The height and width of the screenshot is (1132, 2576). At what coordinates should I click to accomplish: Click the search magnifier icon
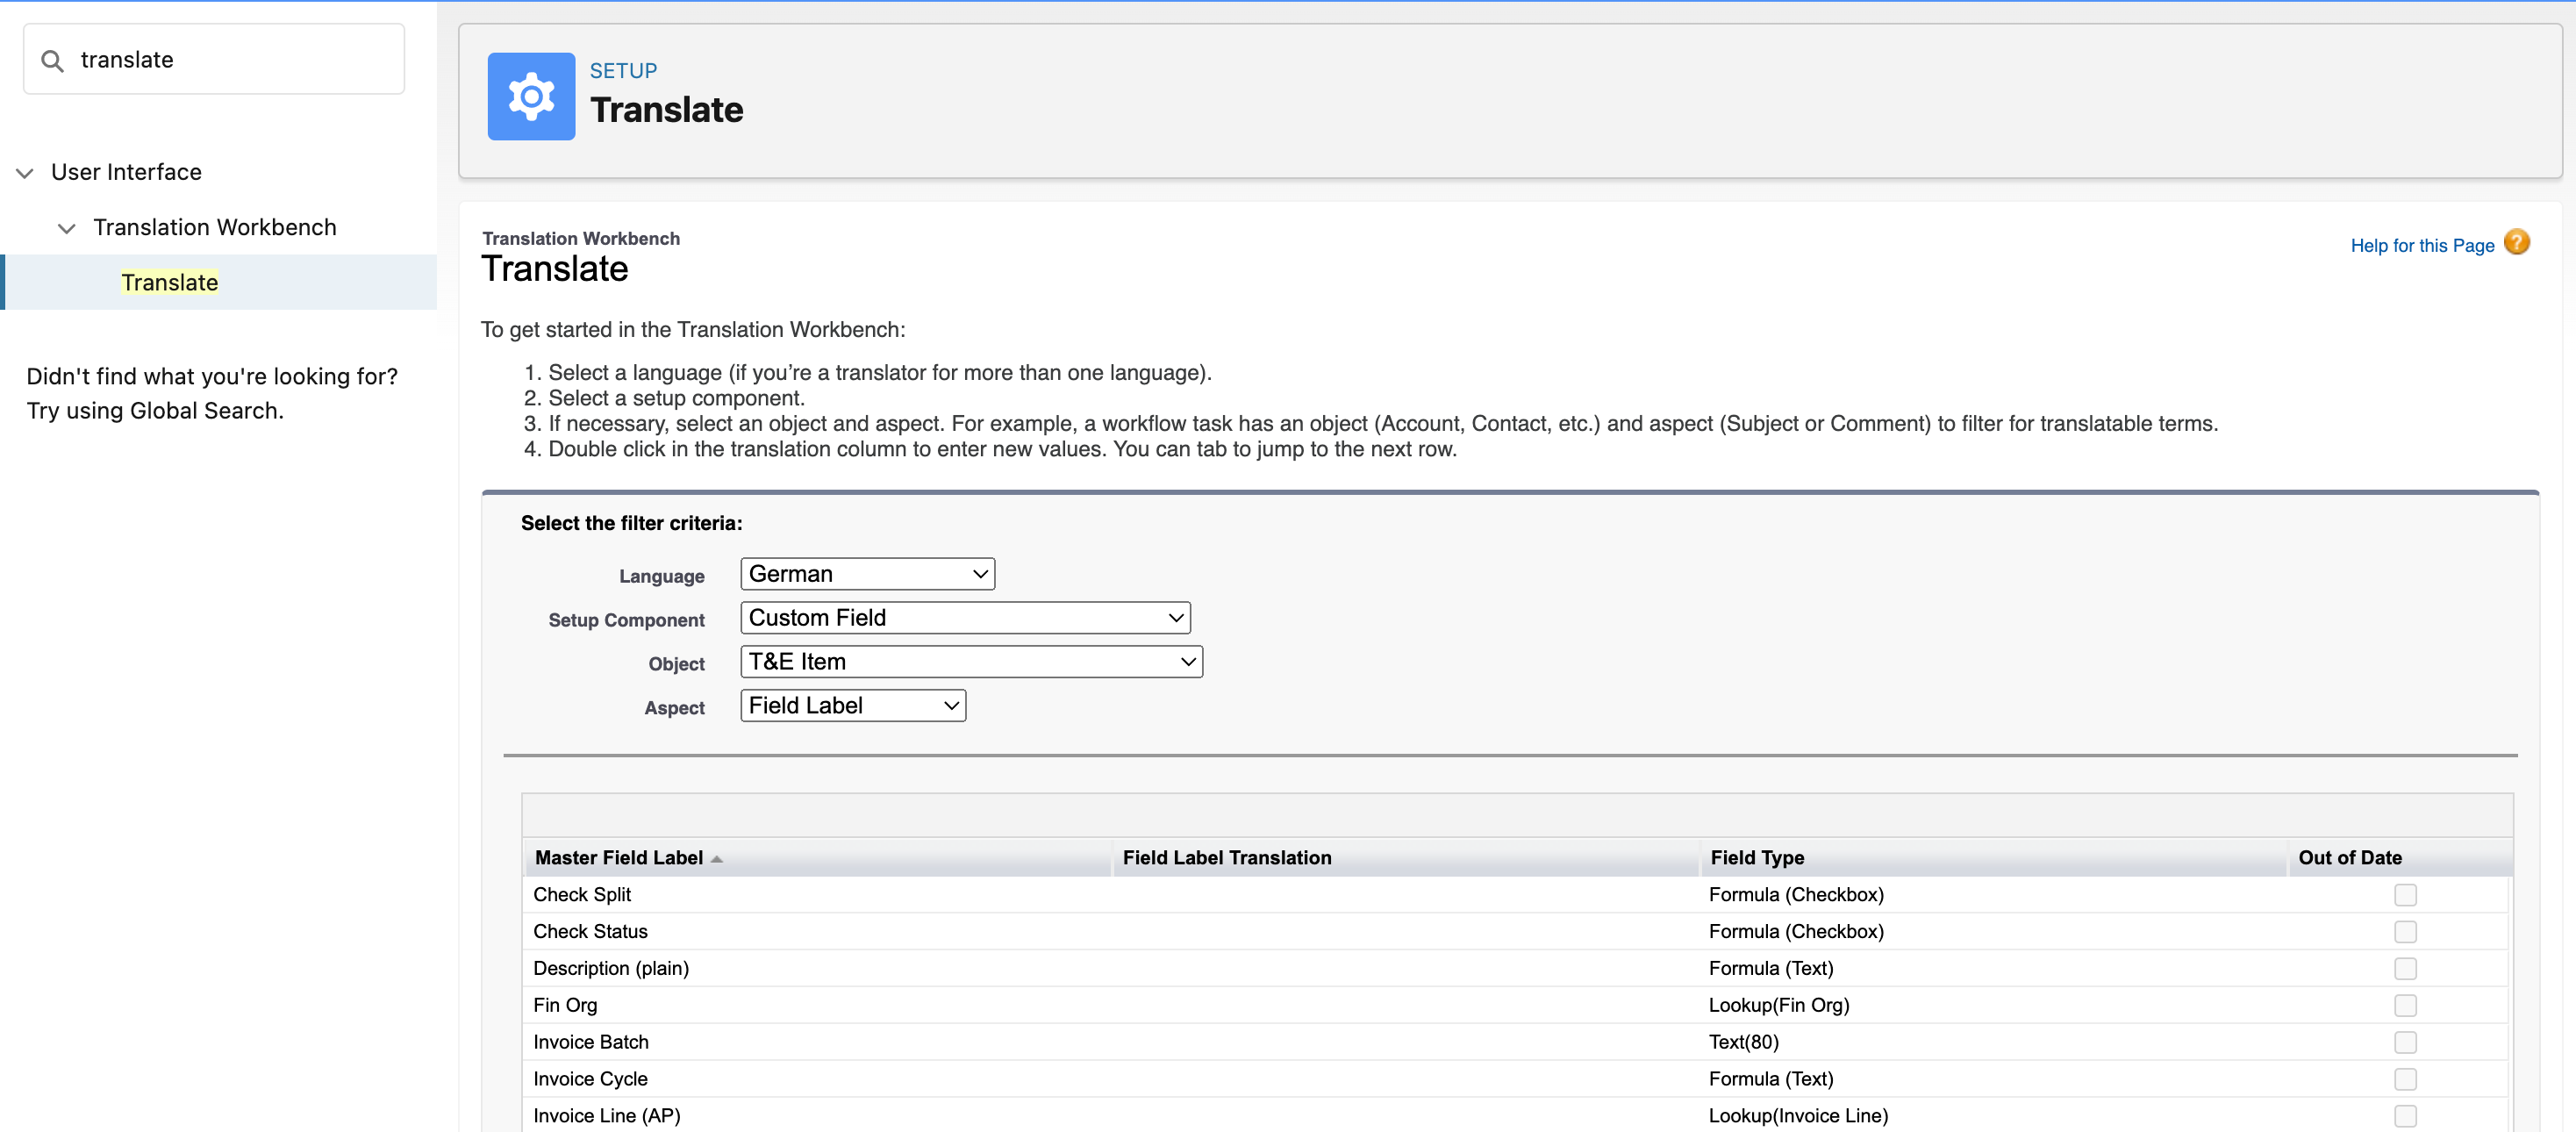click(52, 61)
